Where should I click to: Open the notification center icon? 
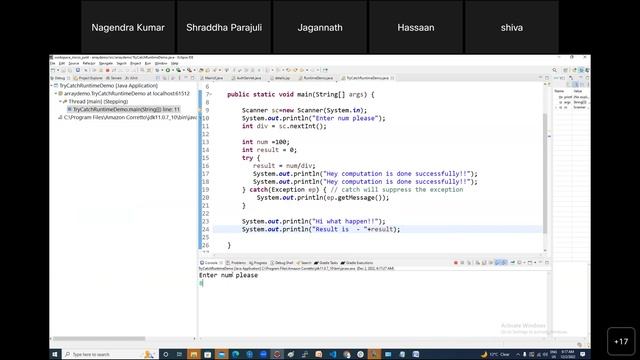pyautogui.click(x=582, y=354)
